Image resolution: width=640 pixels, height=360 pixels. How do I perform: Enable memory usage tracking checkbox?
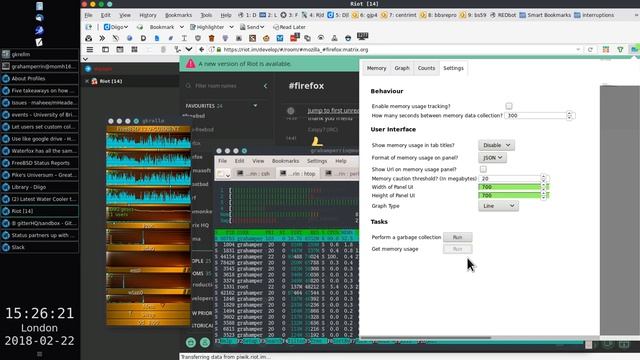509,106
